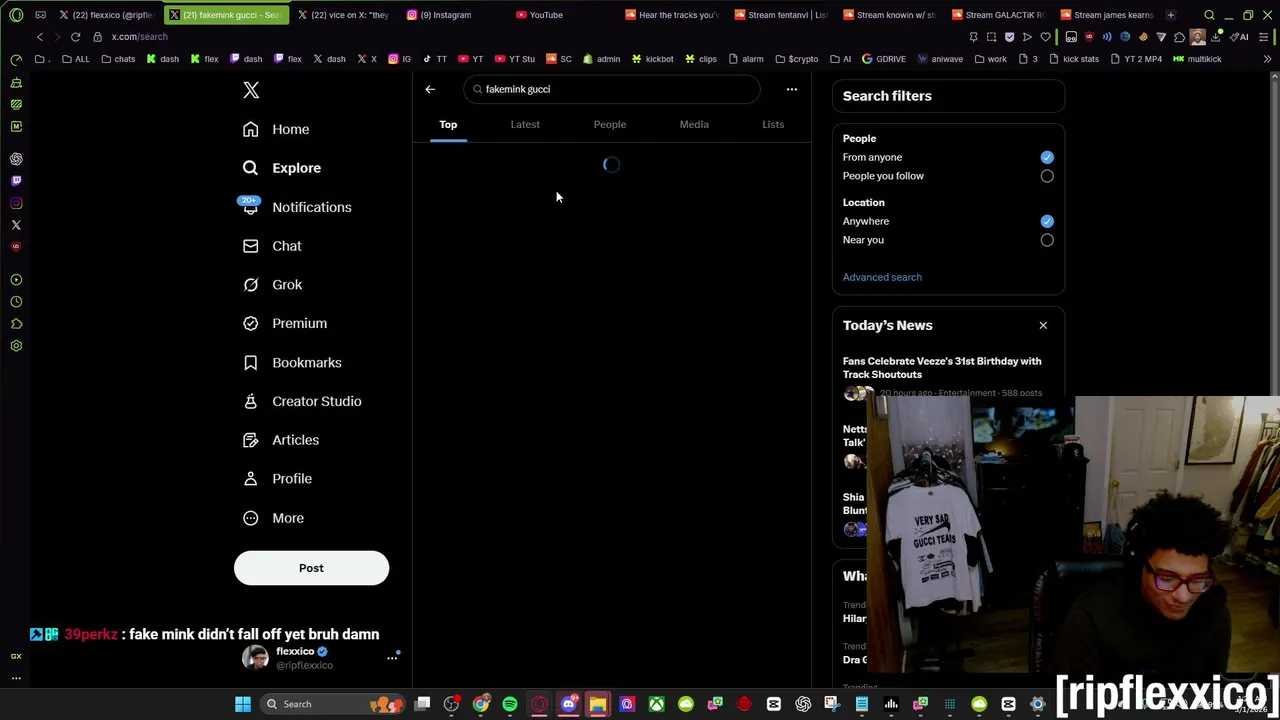Open the alarm bookmarks folder
This screenshot has height=720, width=1280.
[x=746, y=59]
